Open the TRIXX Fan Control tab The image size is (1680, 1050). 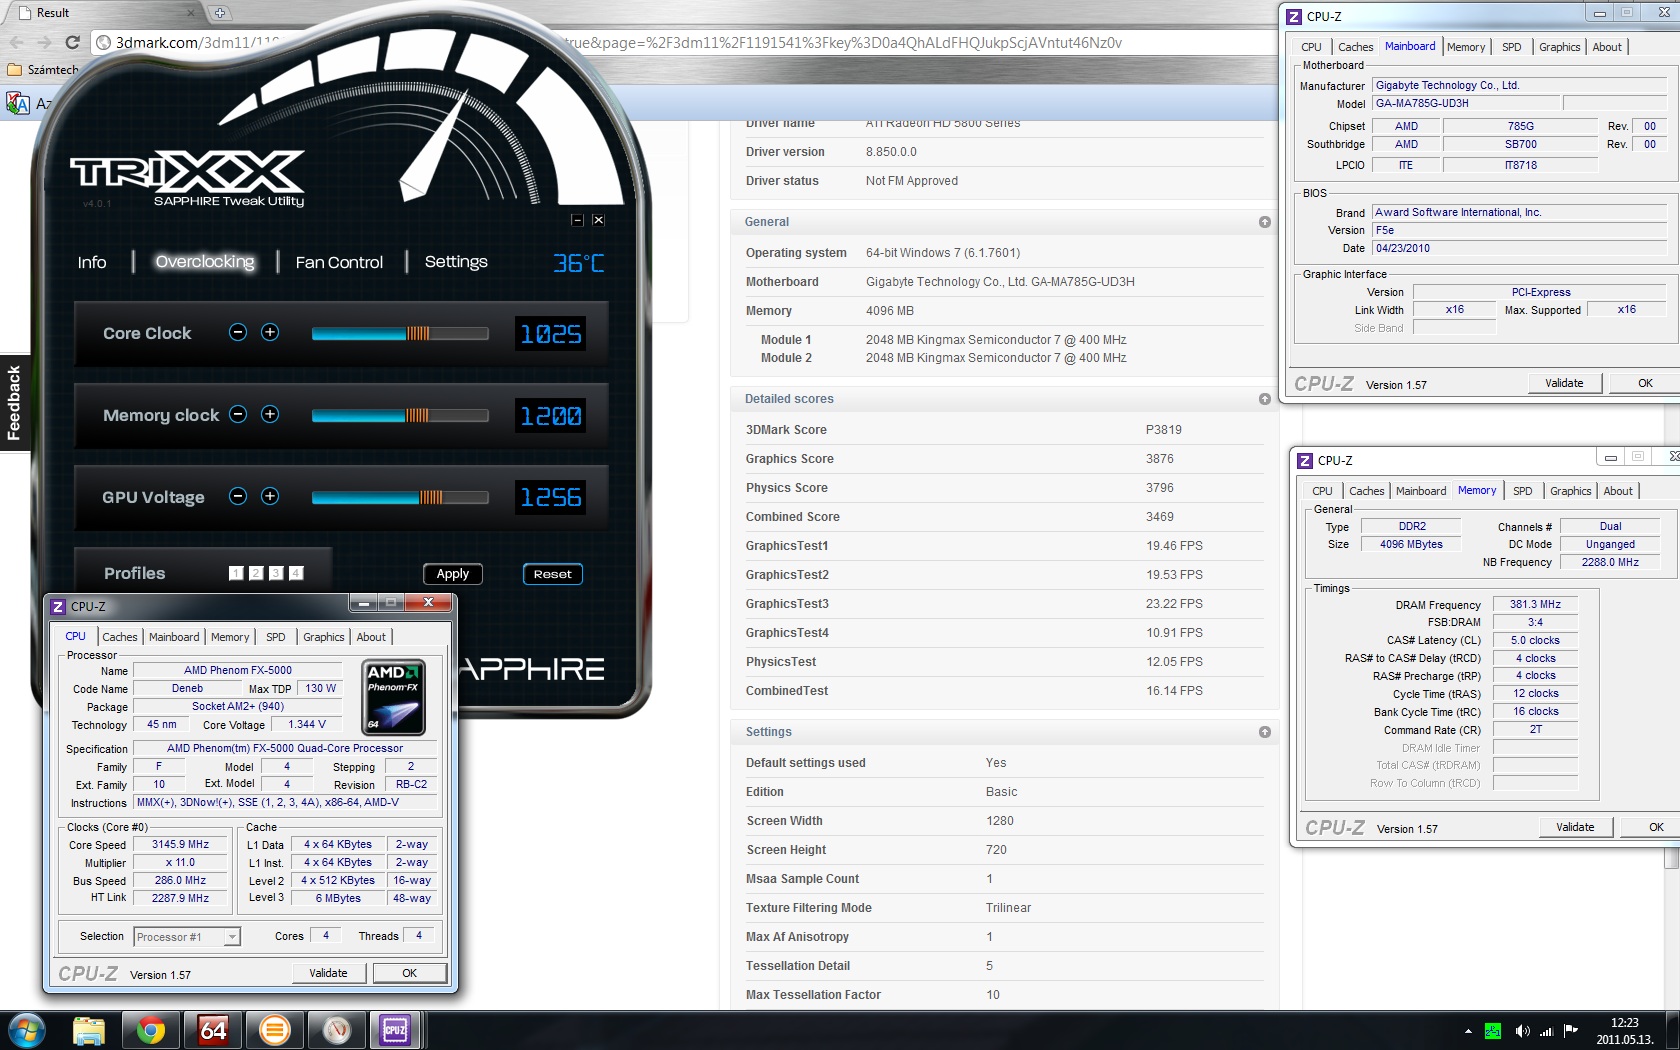coord(339,262)
